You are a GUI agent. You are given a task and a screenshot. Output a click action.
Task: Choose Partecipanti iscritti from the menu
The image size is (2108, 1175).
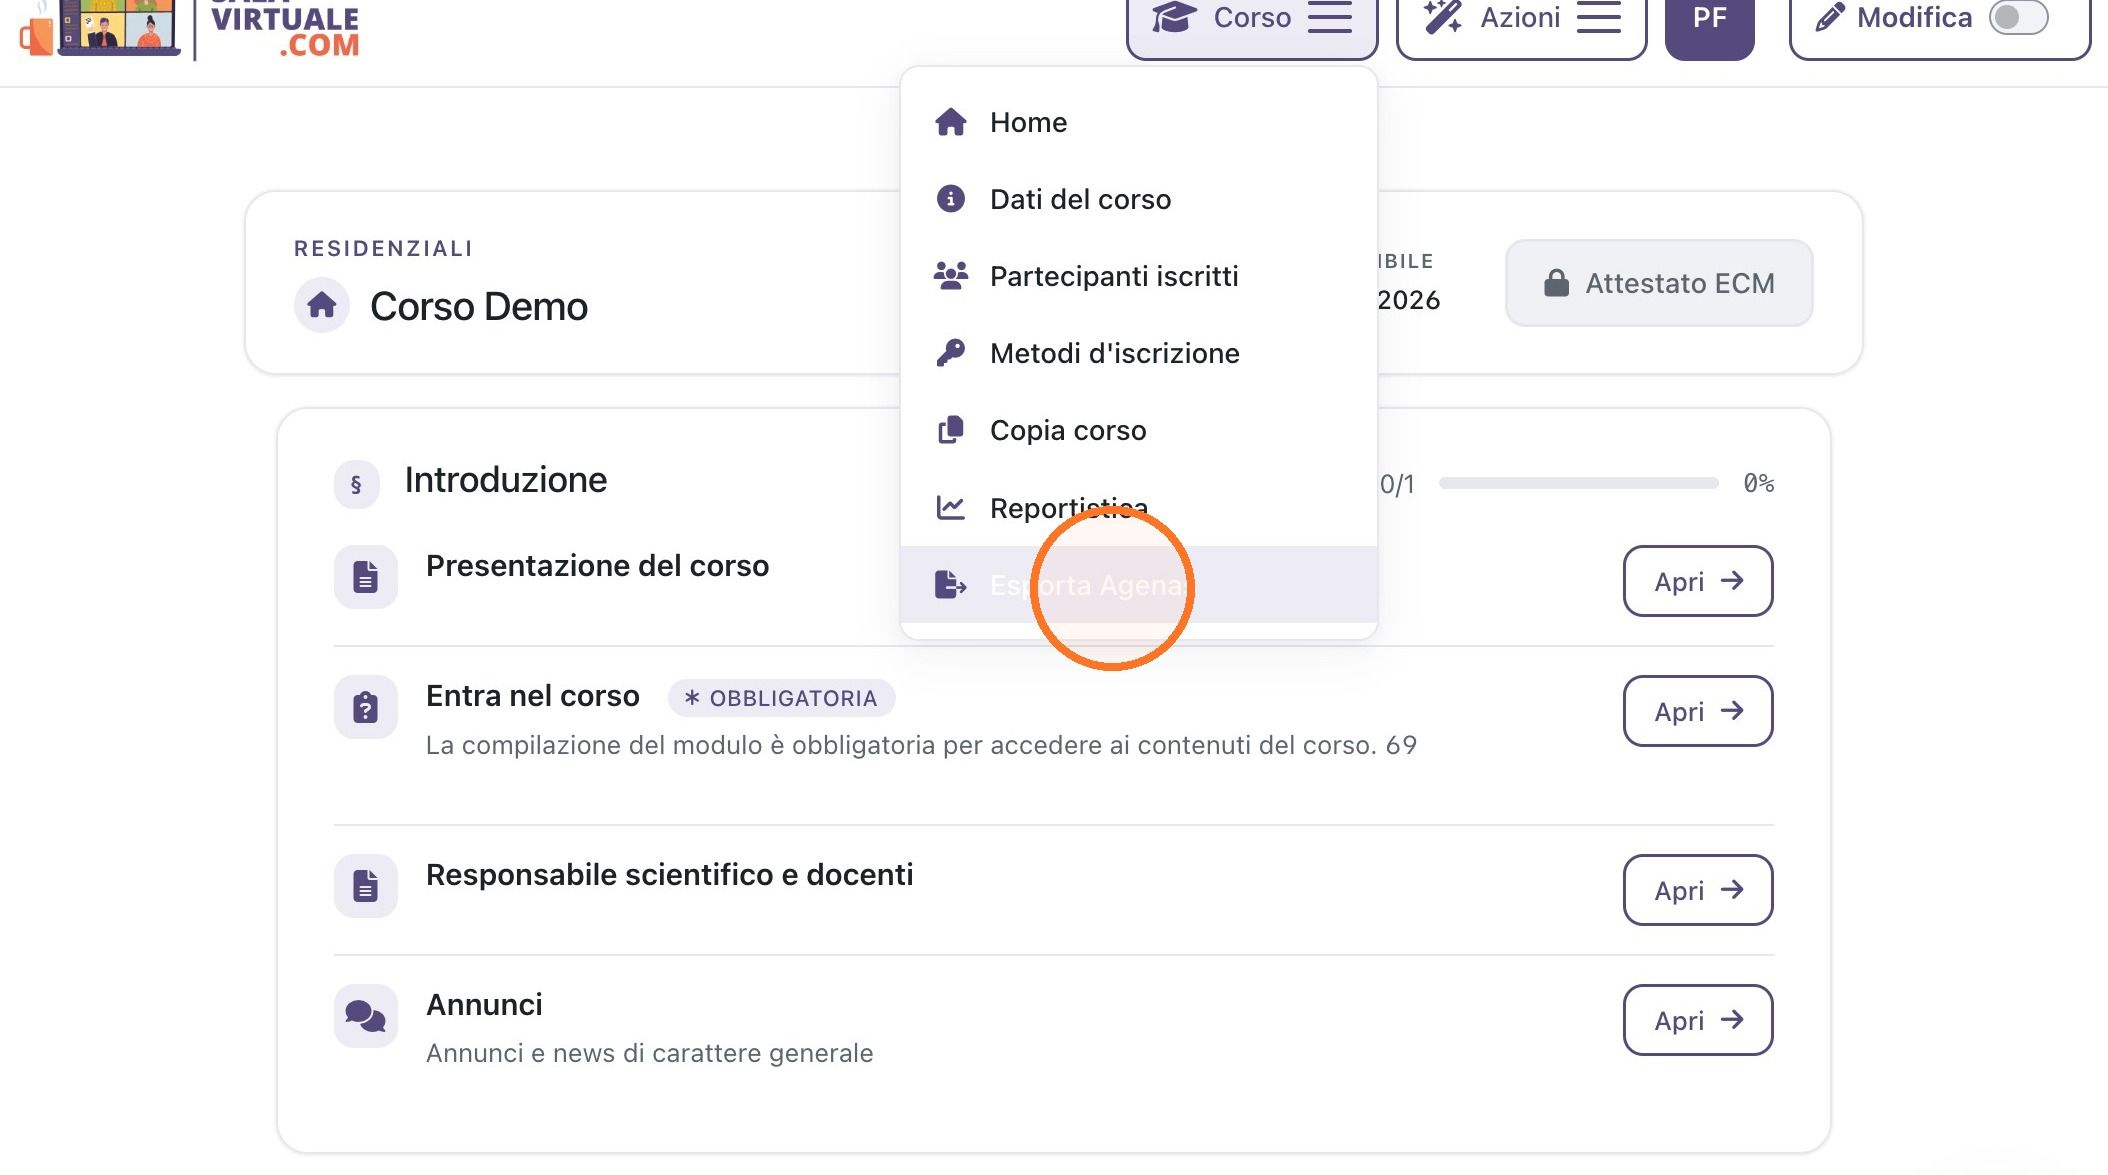click(1139, 276)
